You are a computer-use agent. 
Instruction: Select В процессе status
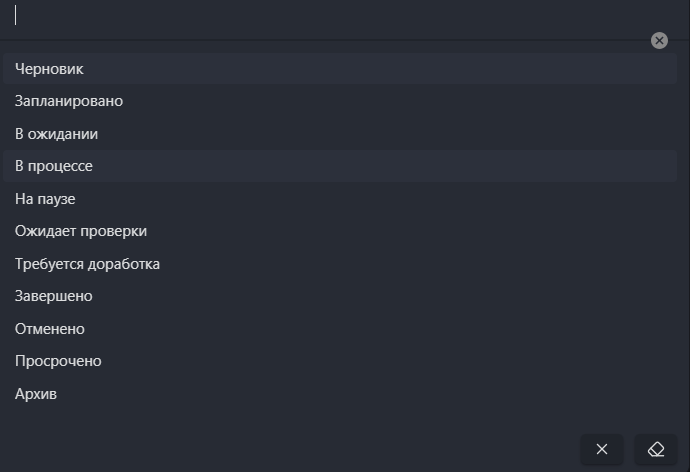click(x=54, y=166)
